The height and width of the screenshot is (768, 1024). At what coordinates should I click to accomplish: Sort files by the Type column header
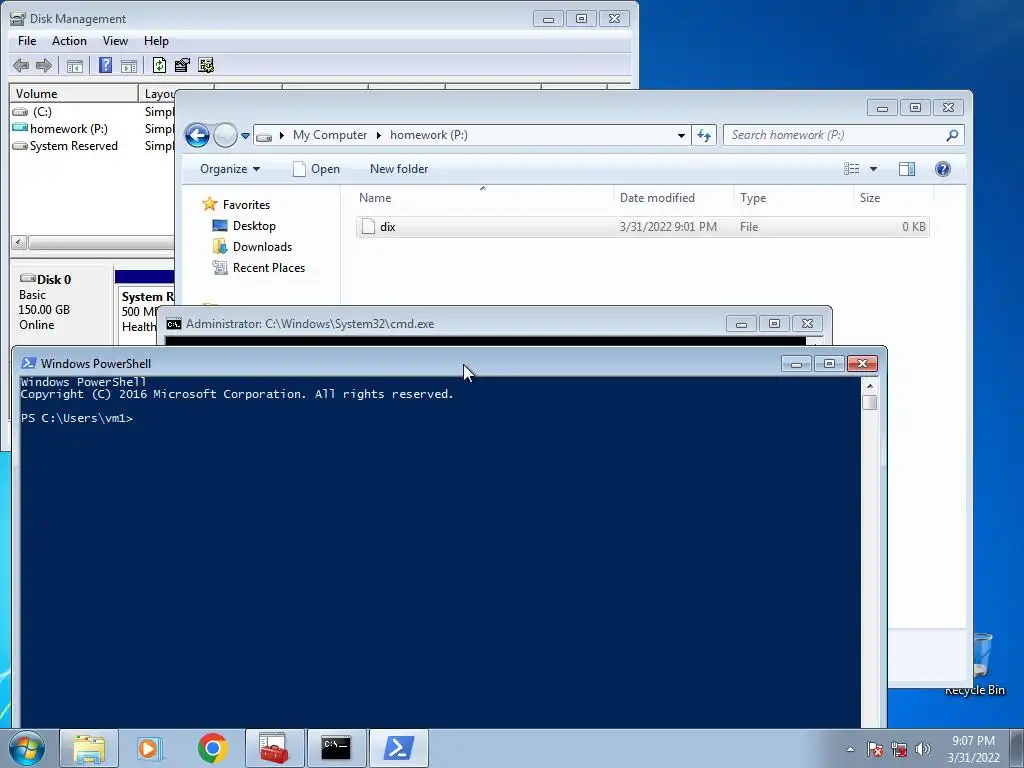coord(793,198)
